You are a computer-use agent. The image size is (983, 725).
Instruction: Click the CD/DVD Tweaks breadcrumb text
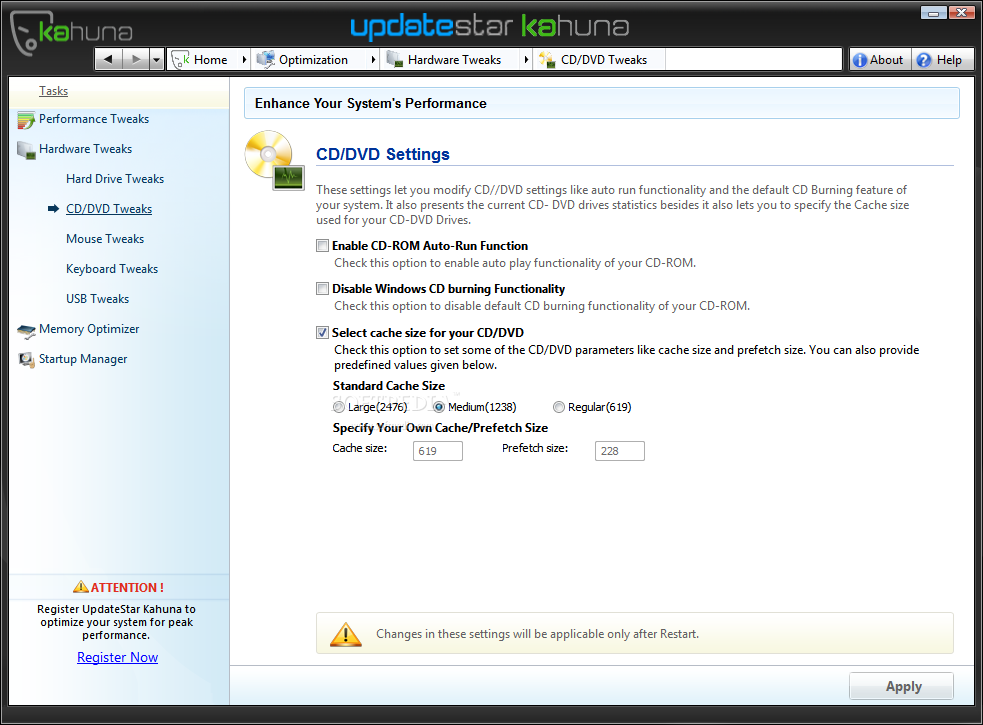604,60
